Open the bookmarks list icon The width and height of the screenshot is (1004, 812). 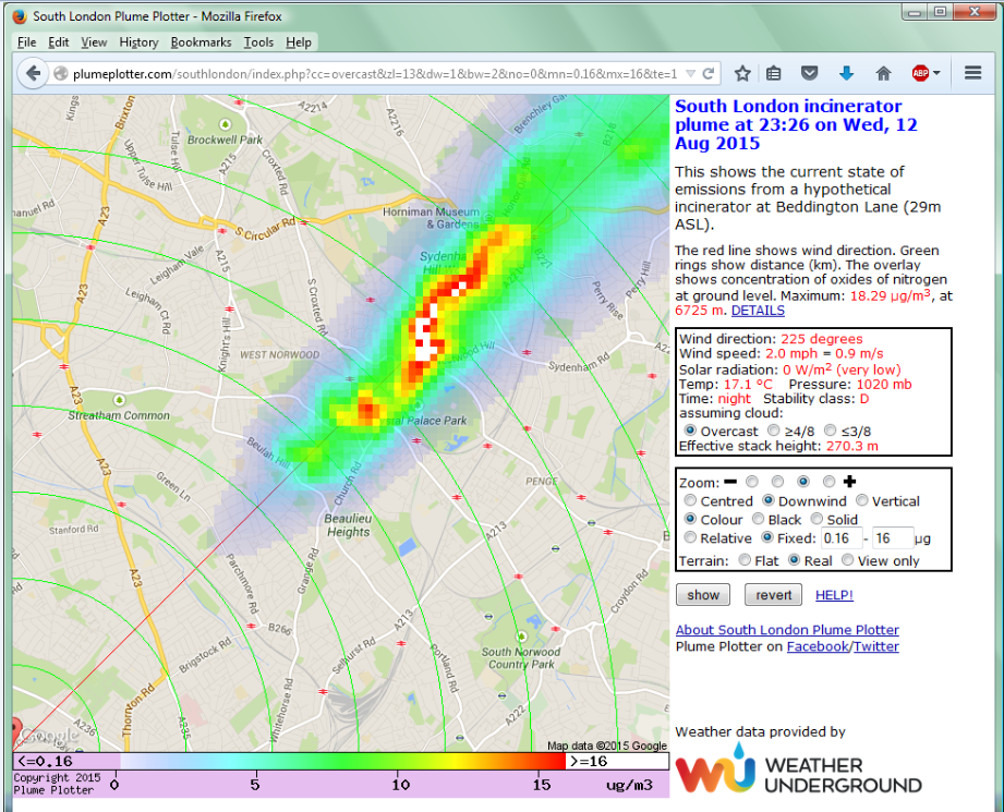[x=773, y=74]
